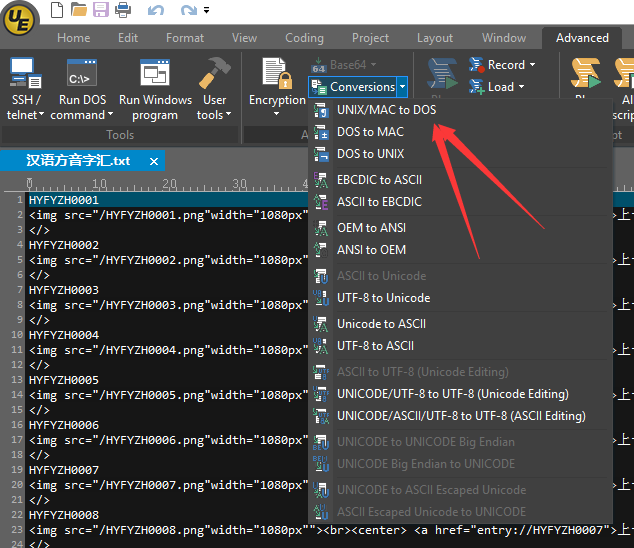Save the file with the floppy disk icon
This screenshot has height=548, width=634.
(x=101, y=10)
